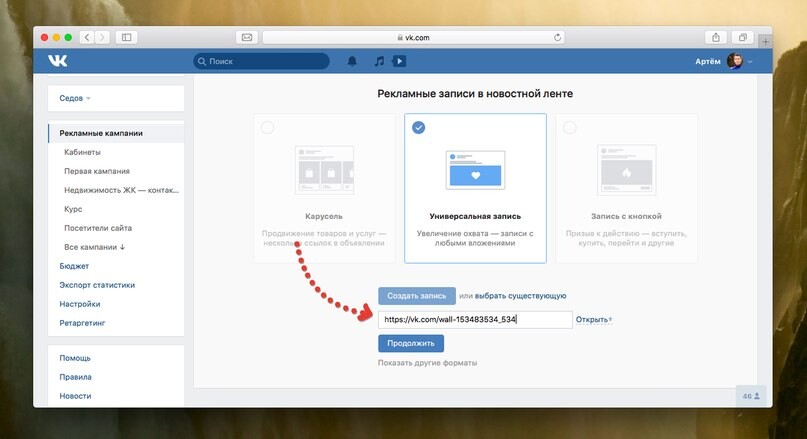Click the Запись с кнопкой thumbnail

tap(626, 170)
